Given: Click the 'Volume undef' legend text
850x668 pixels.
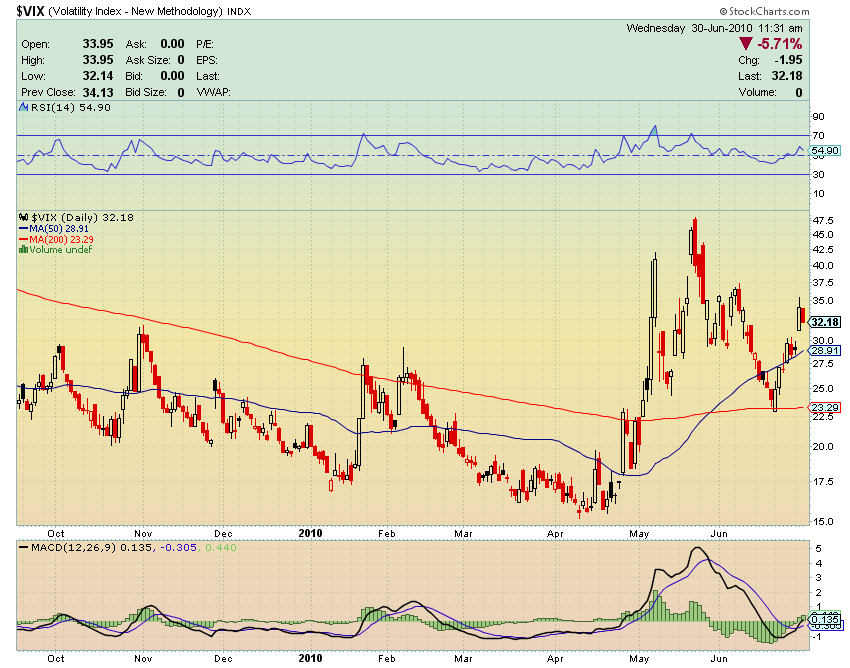Looking at the screenshot, I should (61, 249).
